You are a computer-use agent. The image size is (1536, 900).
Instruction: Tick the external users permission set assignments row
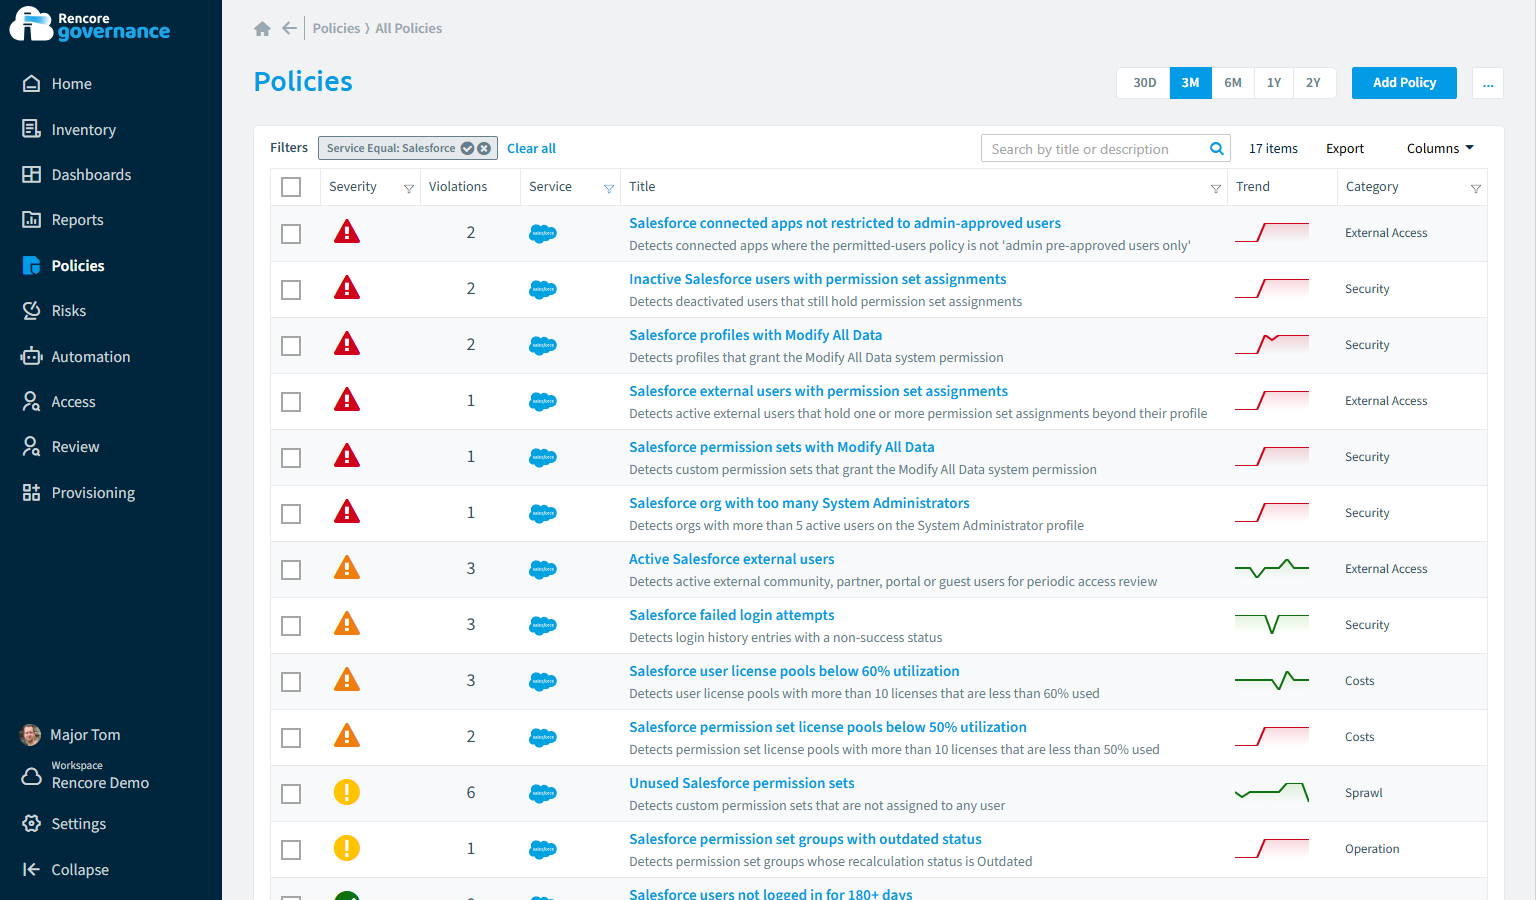pyautogui.click(x=291, y=402)
